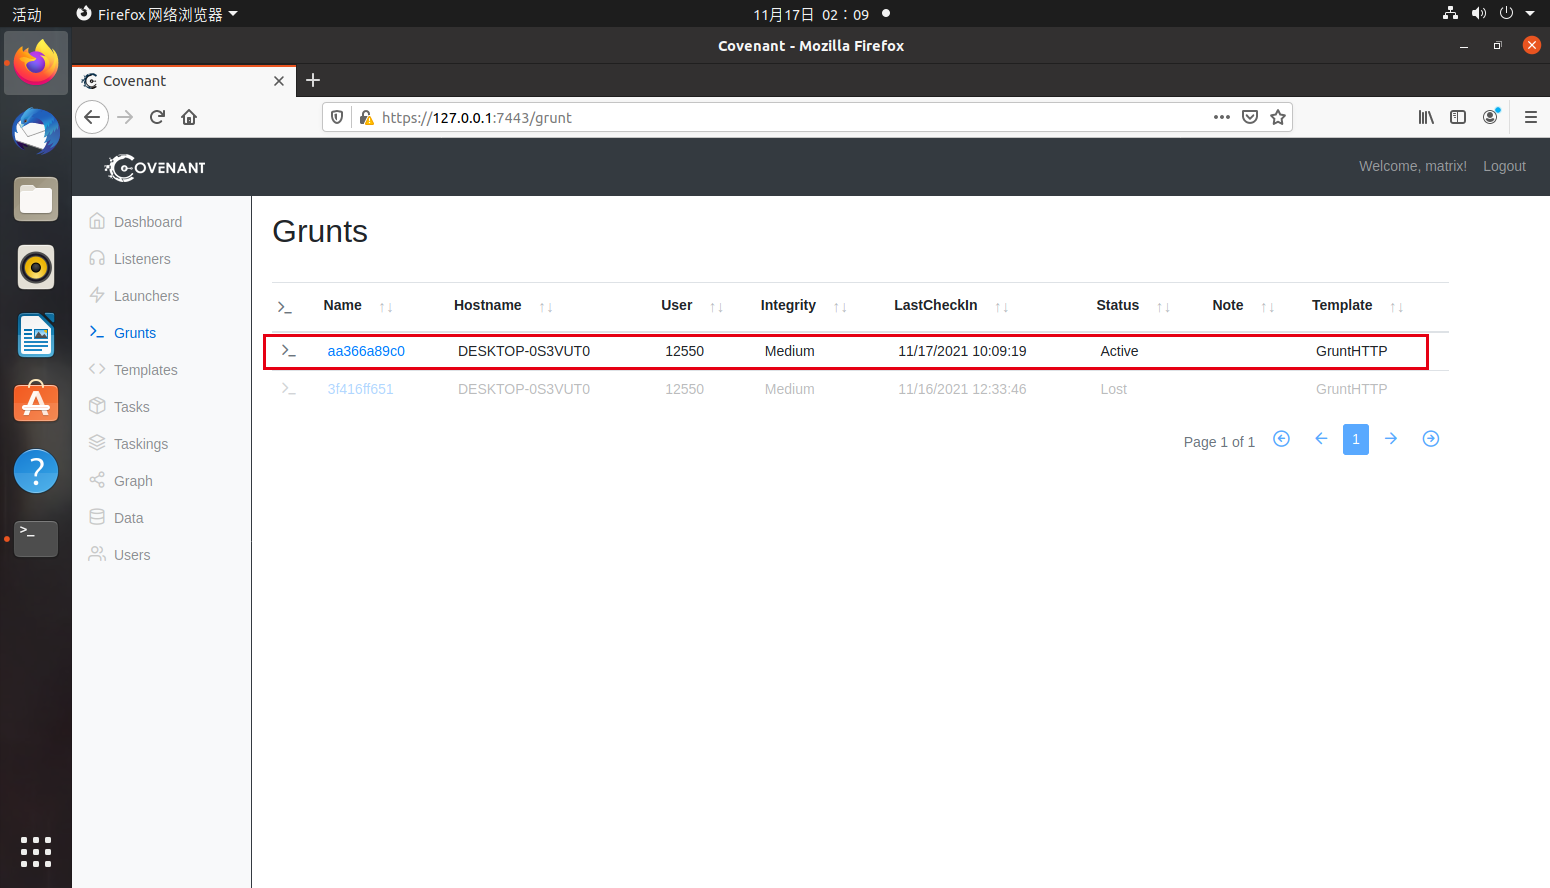The width and height of the screenshot is (1550, 888).
Task: Click the Covenant logo in header
Action: [155, 167]
